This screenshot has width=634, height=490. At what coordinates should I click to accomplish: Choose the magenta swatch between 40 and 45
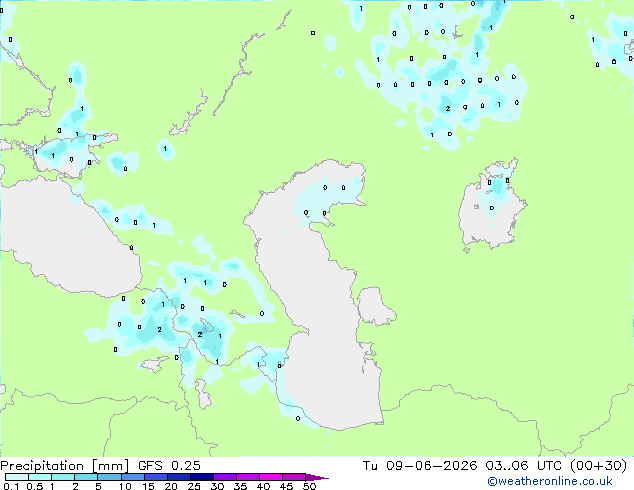click(271, 477)
